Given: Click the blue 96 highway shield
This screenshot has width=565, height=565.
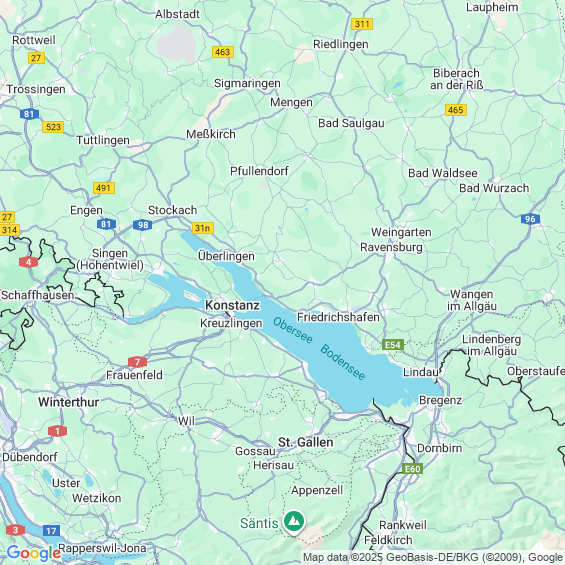Looking at the screenshot, I should (x=530, y=219).
